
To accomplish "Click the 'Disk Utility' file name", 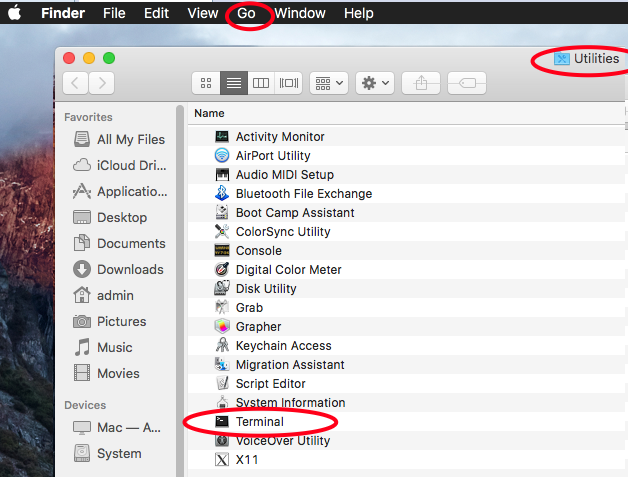I will (266, 289).
